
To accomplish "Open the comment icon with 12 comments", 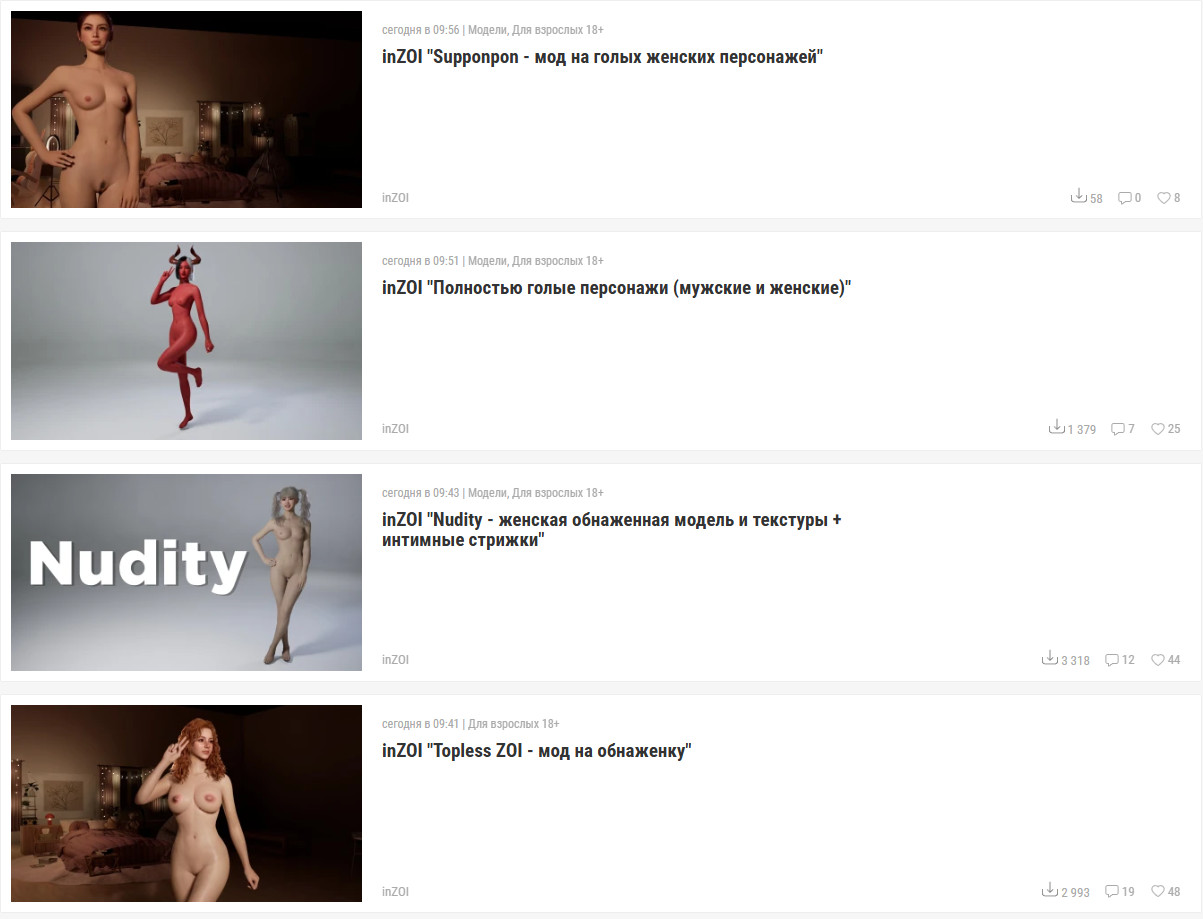I will point(1112,660).
